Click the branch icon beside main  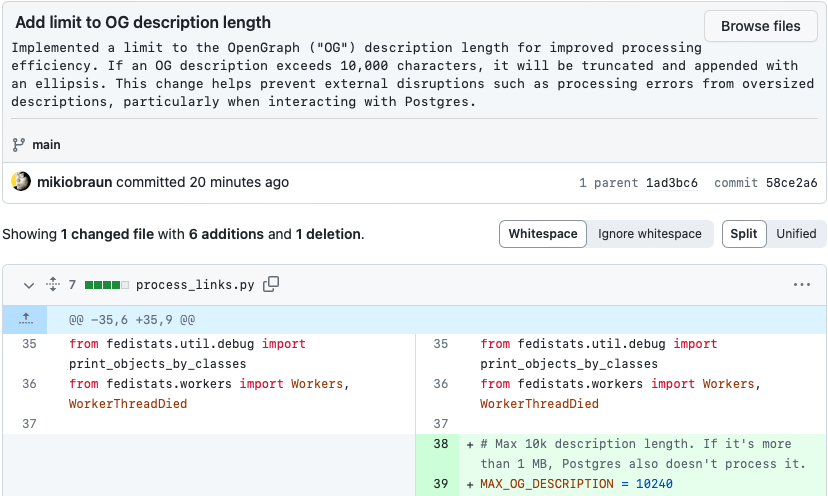(x=19, y=145)
